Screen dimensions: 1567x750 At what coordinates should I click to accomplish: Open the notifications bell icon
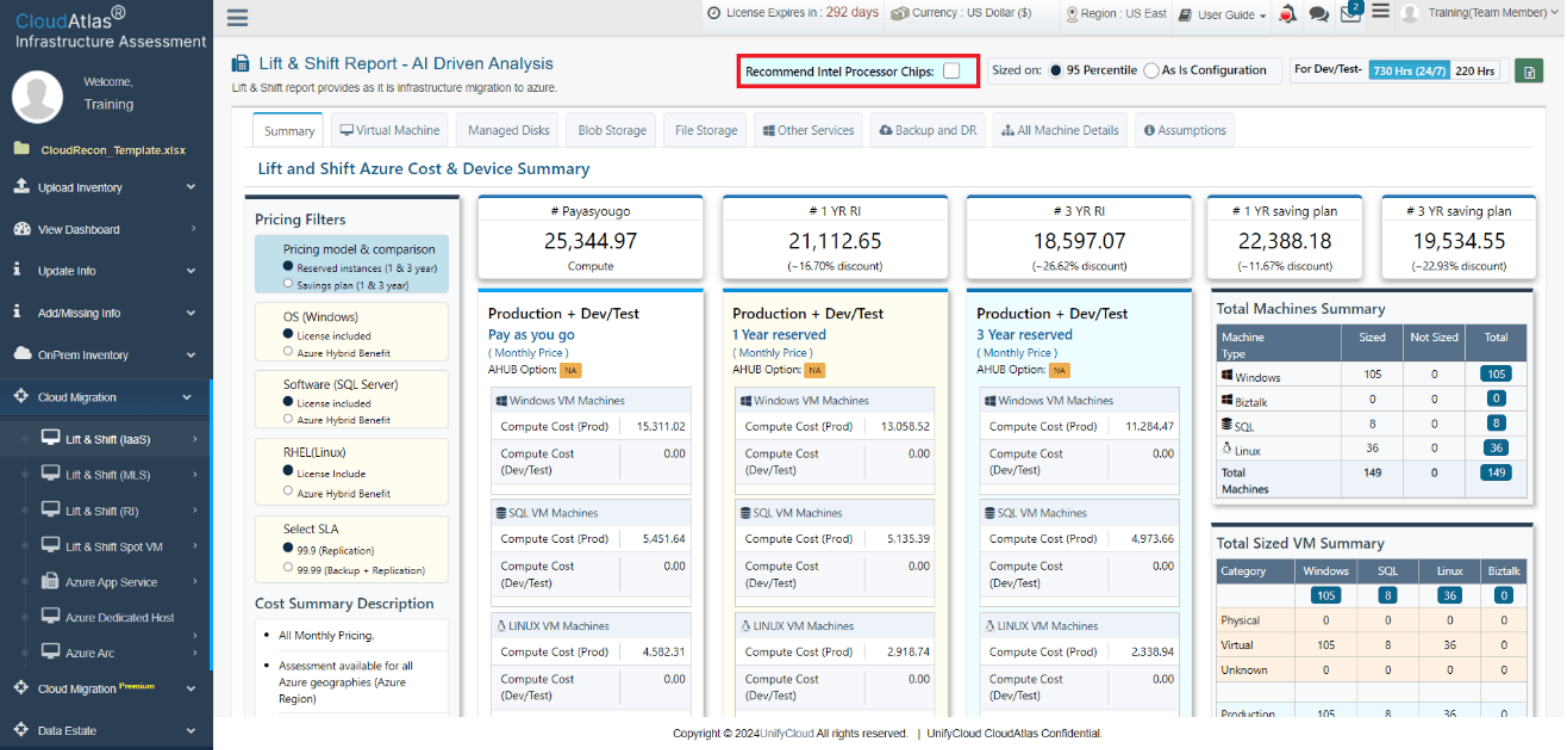pos(1288,14)
